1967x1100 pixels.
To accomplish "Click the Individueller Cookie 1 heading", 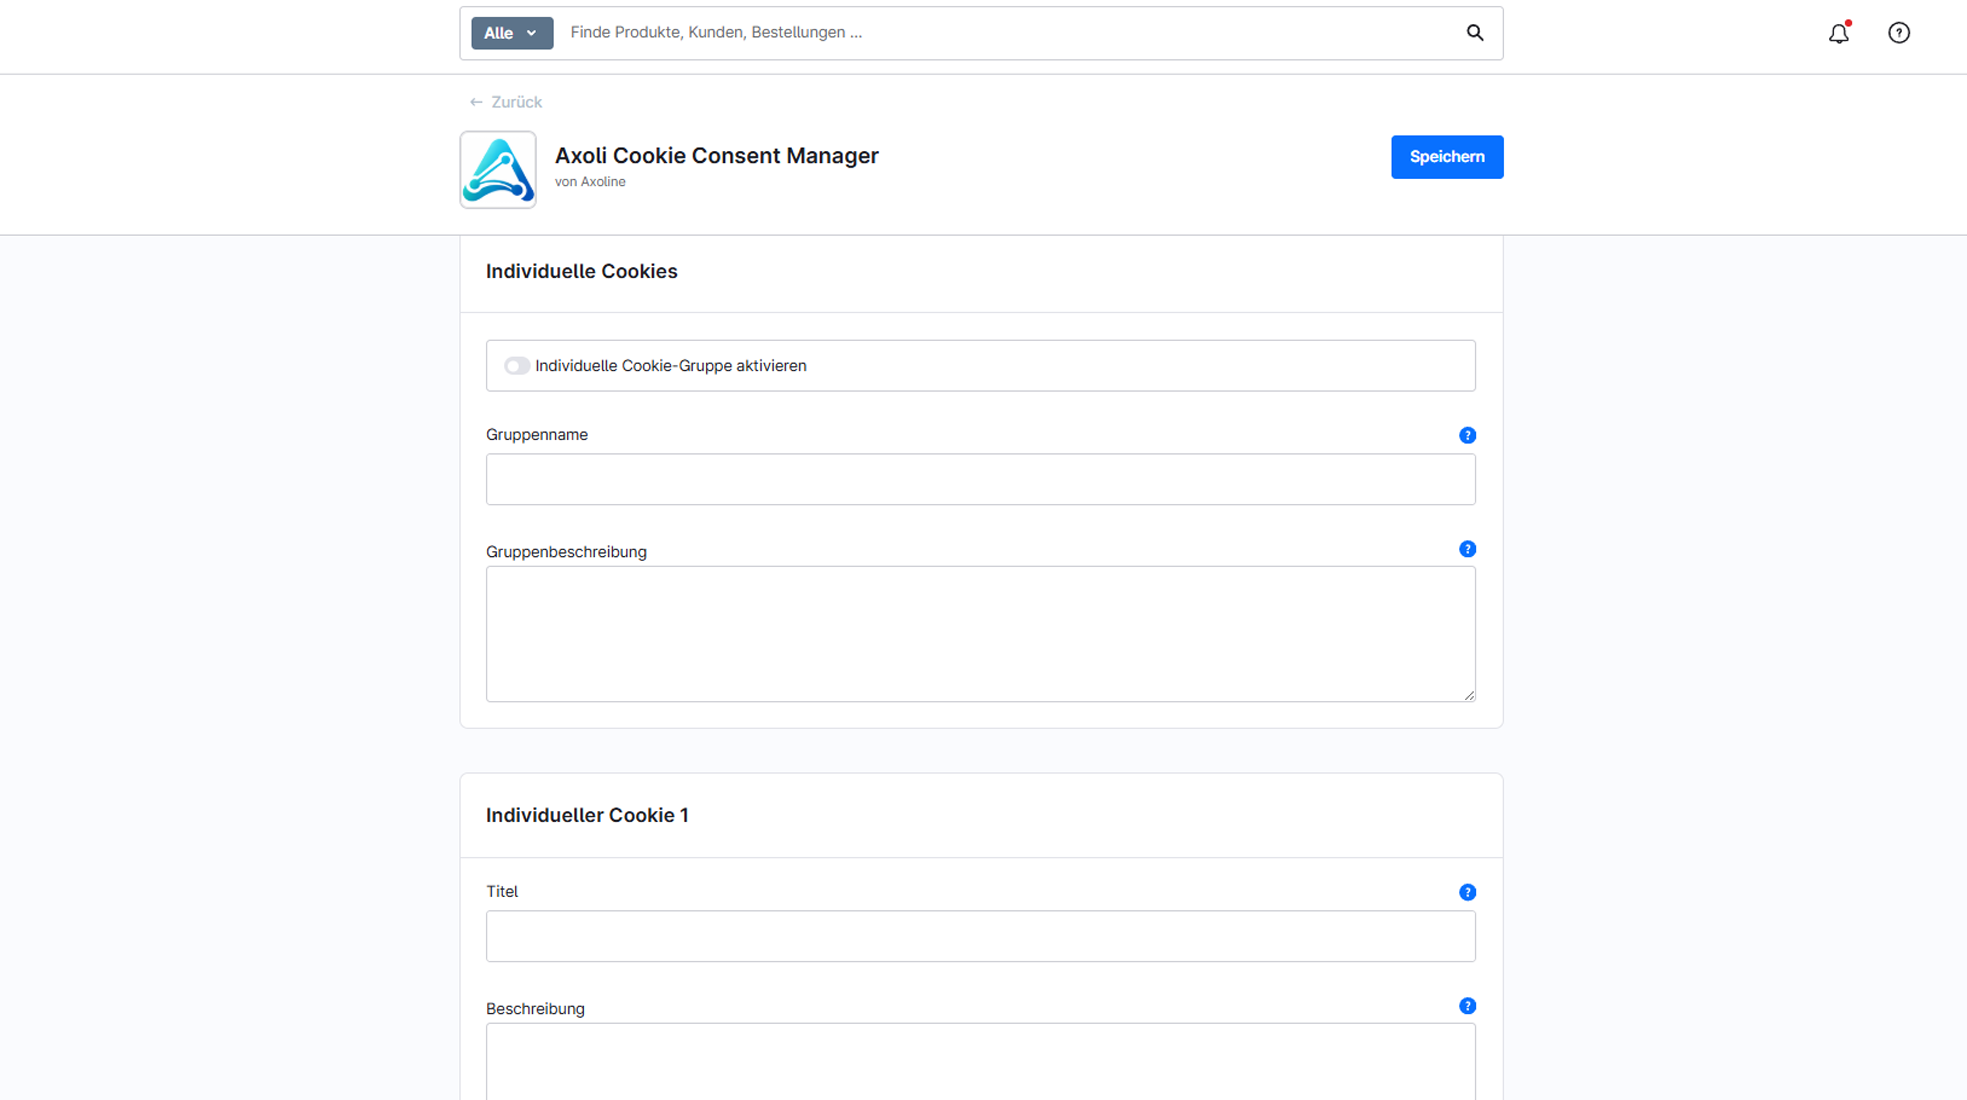I will [587, 815].
